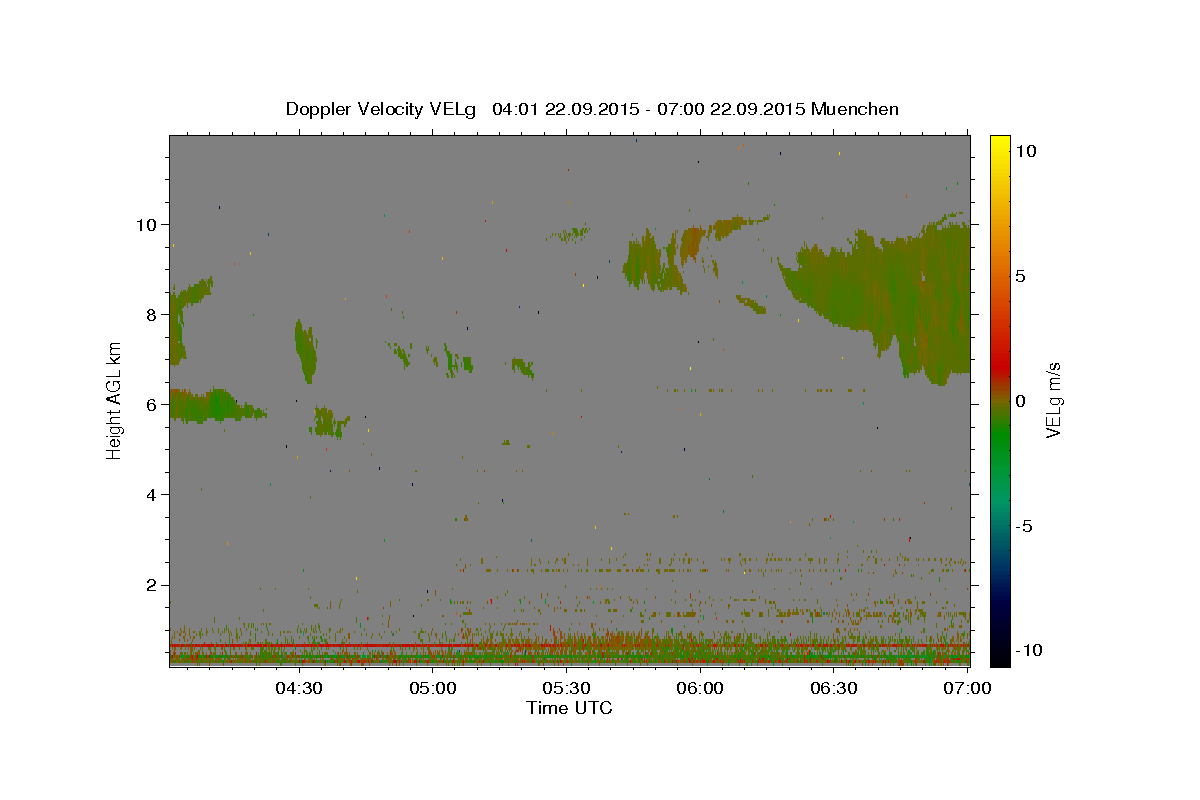
Task: Click the 'Muenchen' location in the title
Action: coord(855,109)
